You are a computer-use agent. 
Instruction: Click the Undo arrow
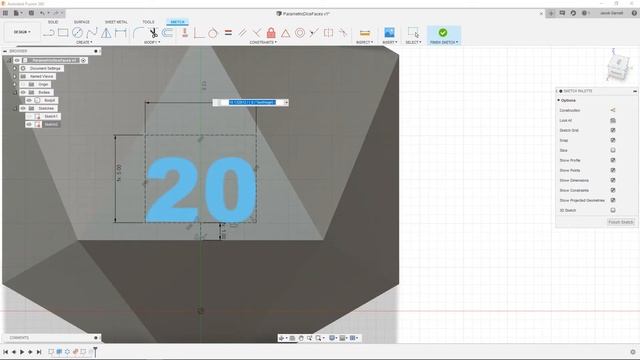(42, 13)
